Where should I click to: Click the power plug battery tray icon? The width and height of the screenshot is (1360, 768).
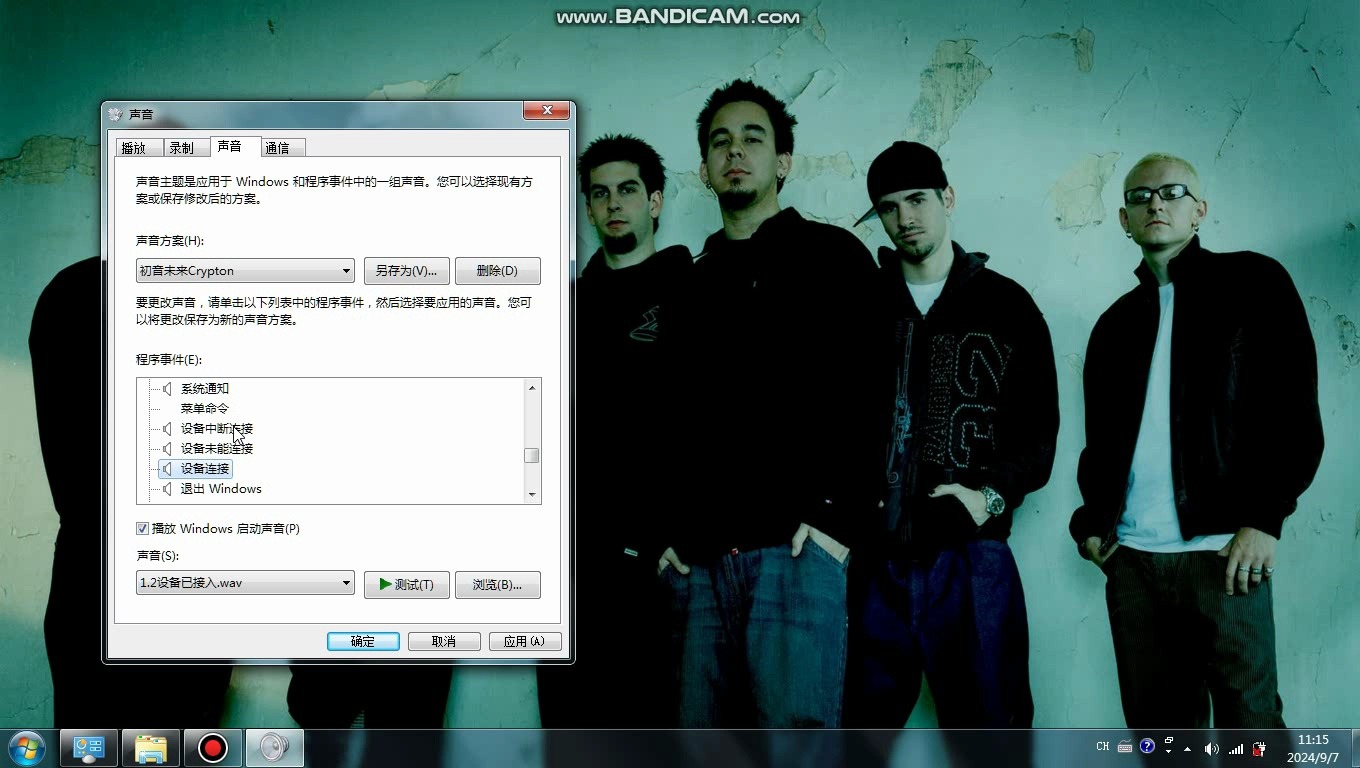click(x=1259, y=748)
